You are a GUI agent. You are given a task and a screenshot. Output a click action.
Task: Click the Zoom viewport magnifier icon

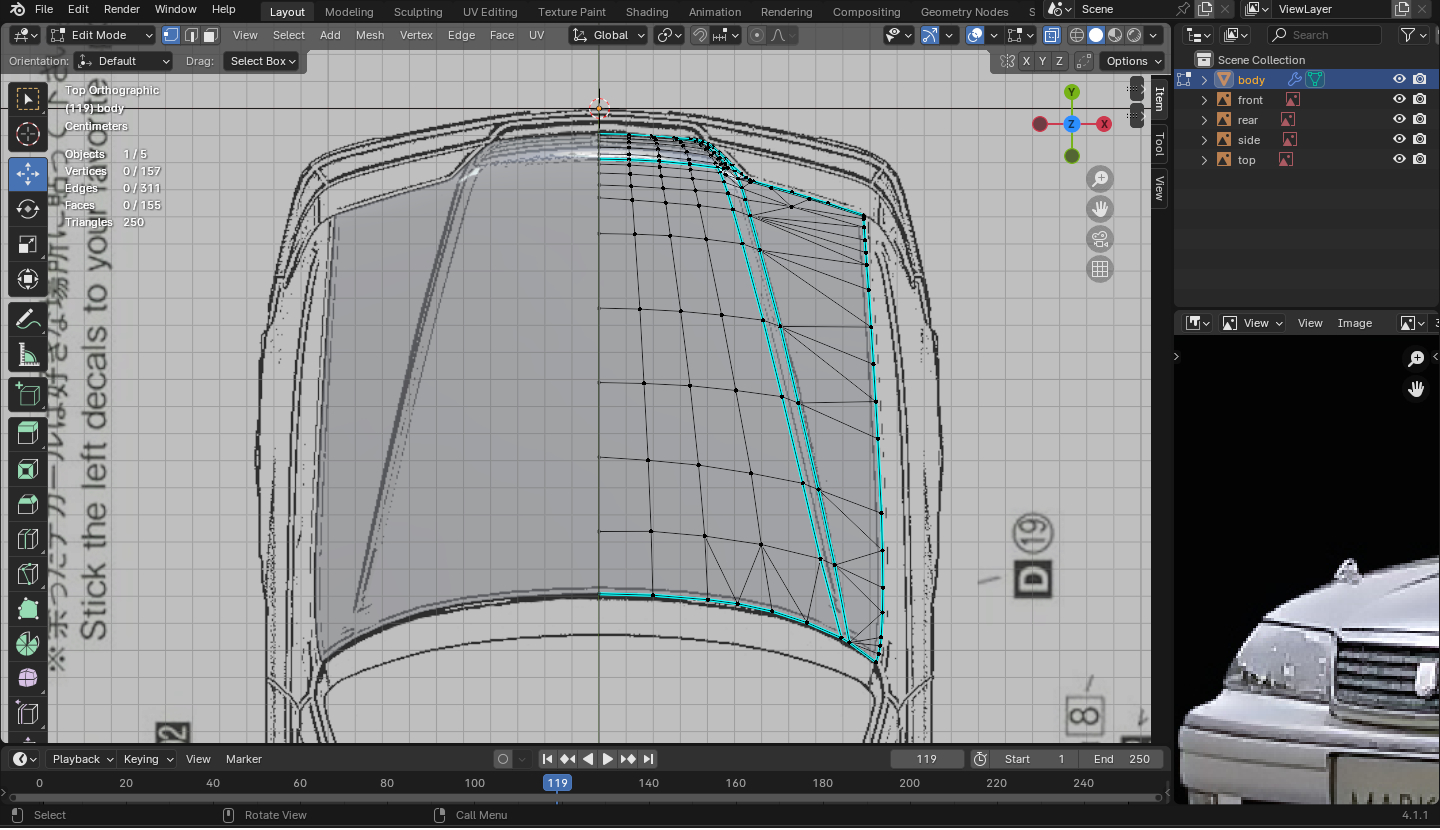pyautogui.click(x=1100, y=179)
